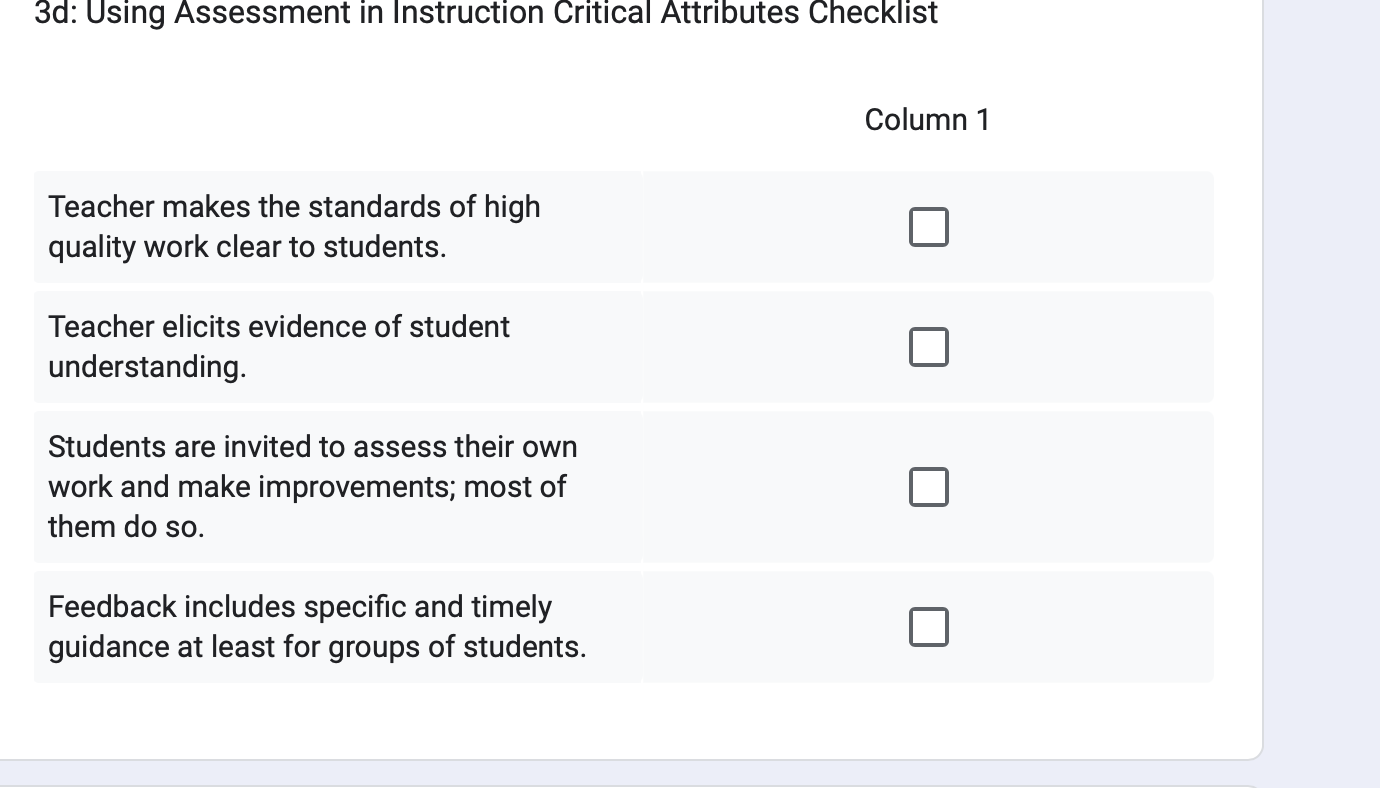
Task: Click the 'Teacher makes the standards' row label
Action: (x=294, y=227)
